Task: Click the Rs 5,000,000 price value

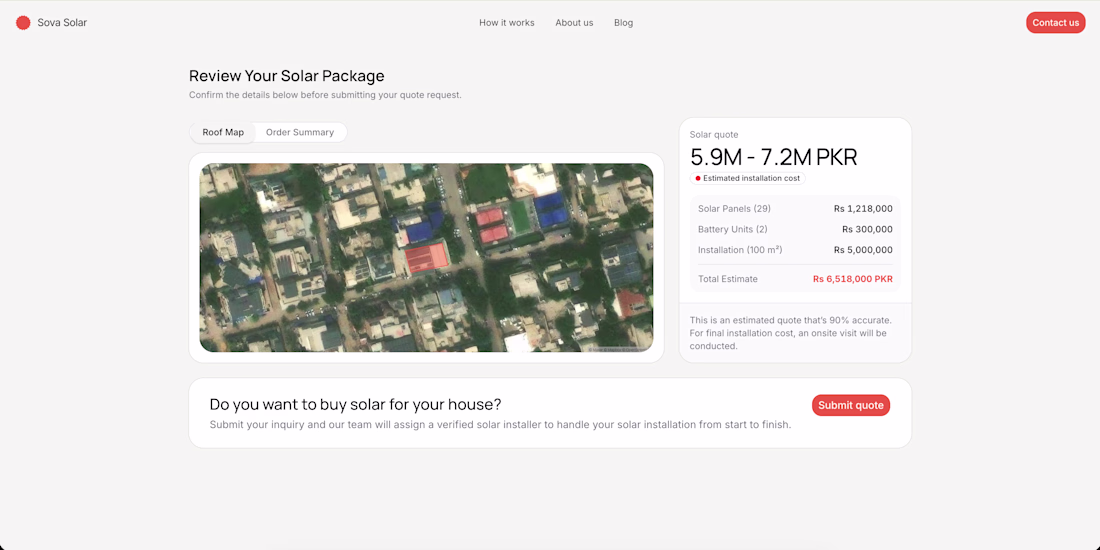Action: (863, 250)
